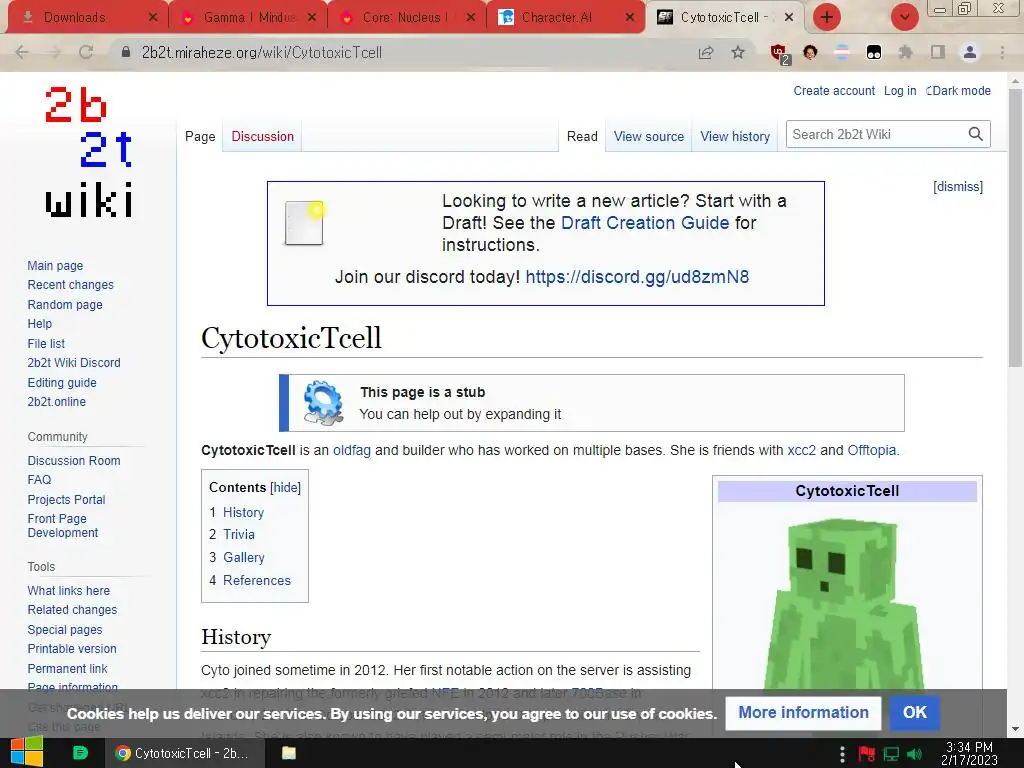Jump to References in the contents
The image size is (1024, 768).
[257, 581]
